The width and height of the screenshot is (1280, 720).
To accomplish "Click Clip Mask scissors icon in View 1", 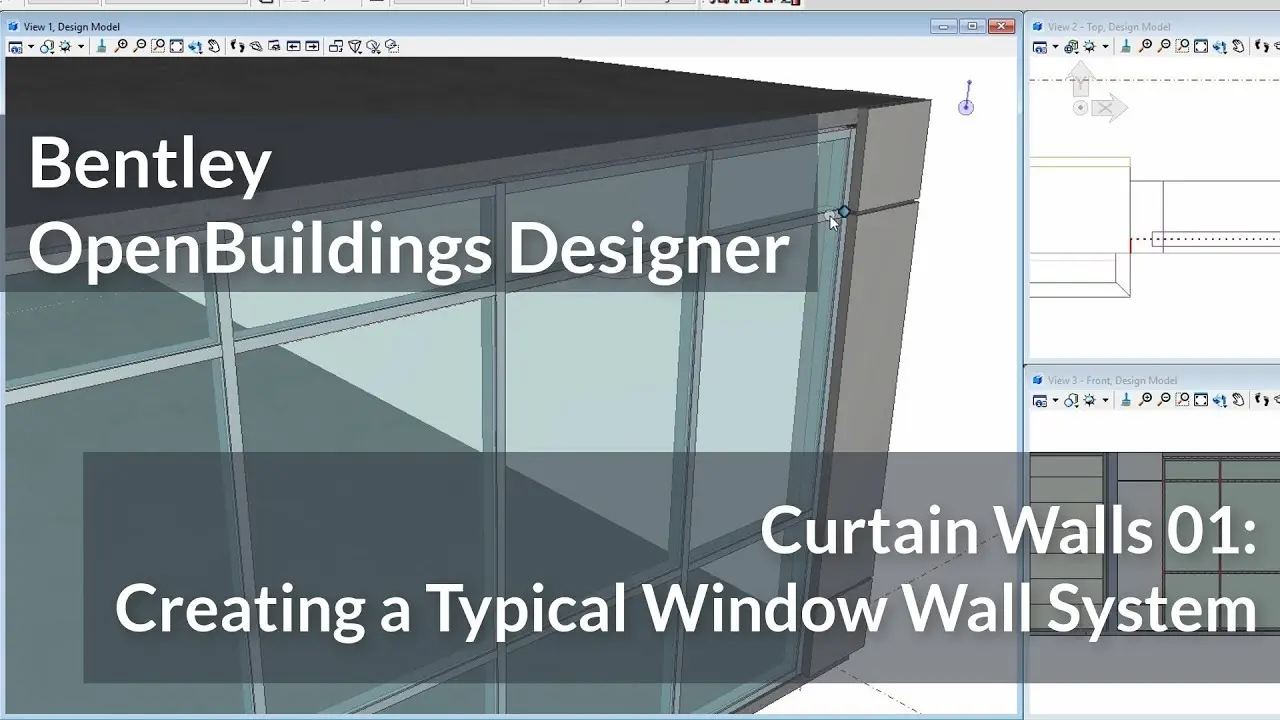I will (373, 46).
